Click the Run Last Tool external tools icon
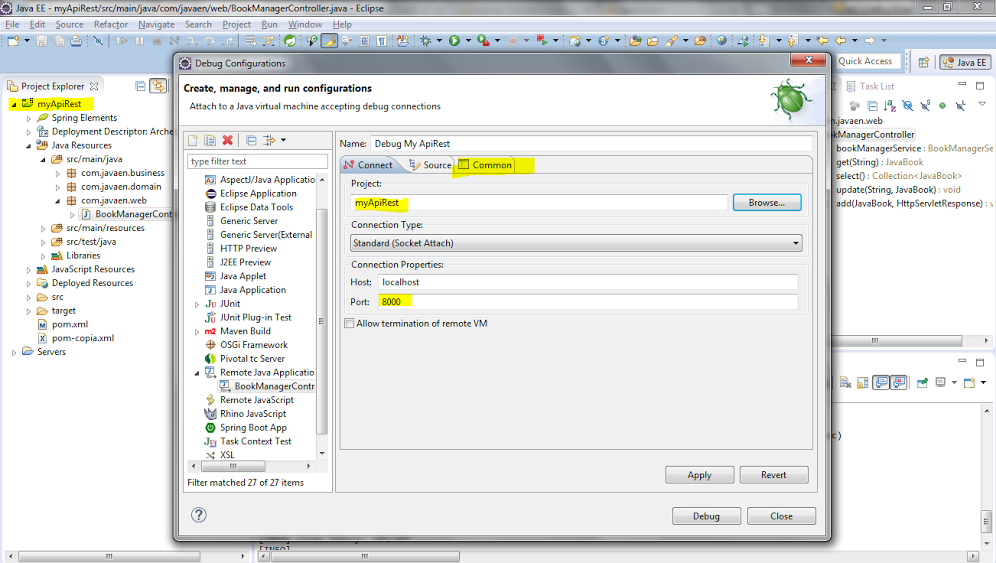This screenshot has width=996, height=563. [x=483, y=41]
